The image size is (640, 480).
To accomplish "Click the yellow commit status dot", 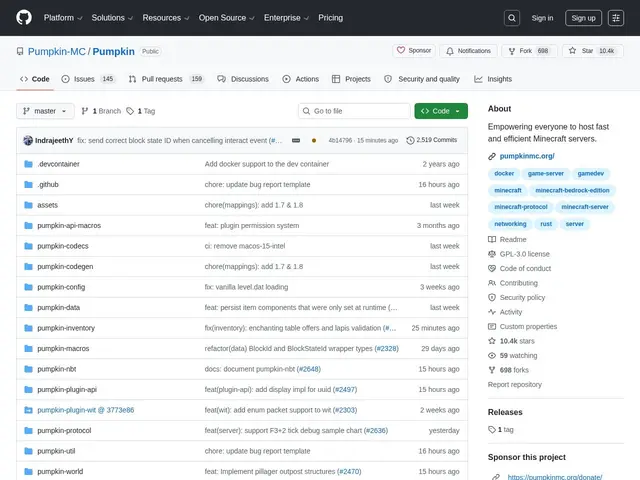I will [314, 140].
